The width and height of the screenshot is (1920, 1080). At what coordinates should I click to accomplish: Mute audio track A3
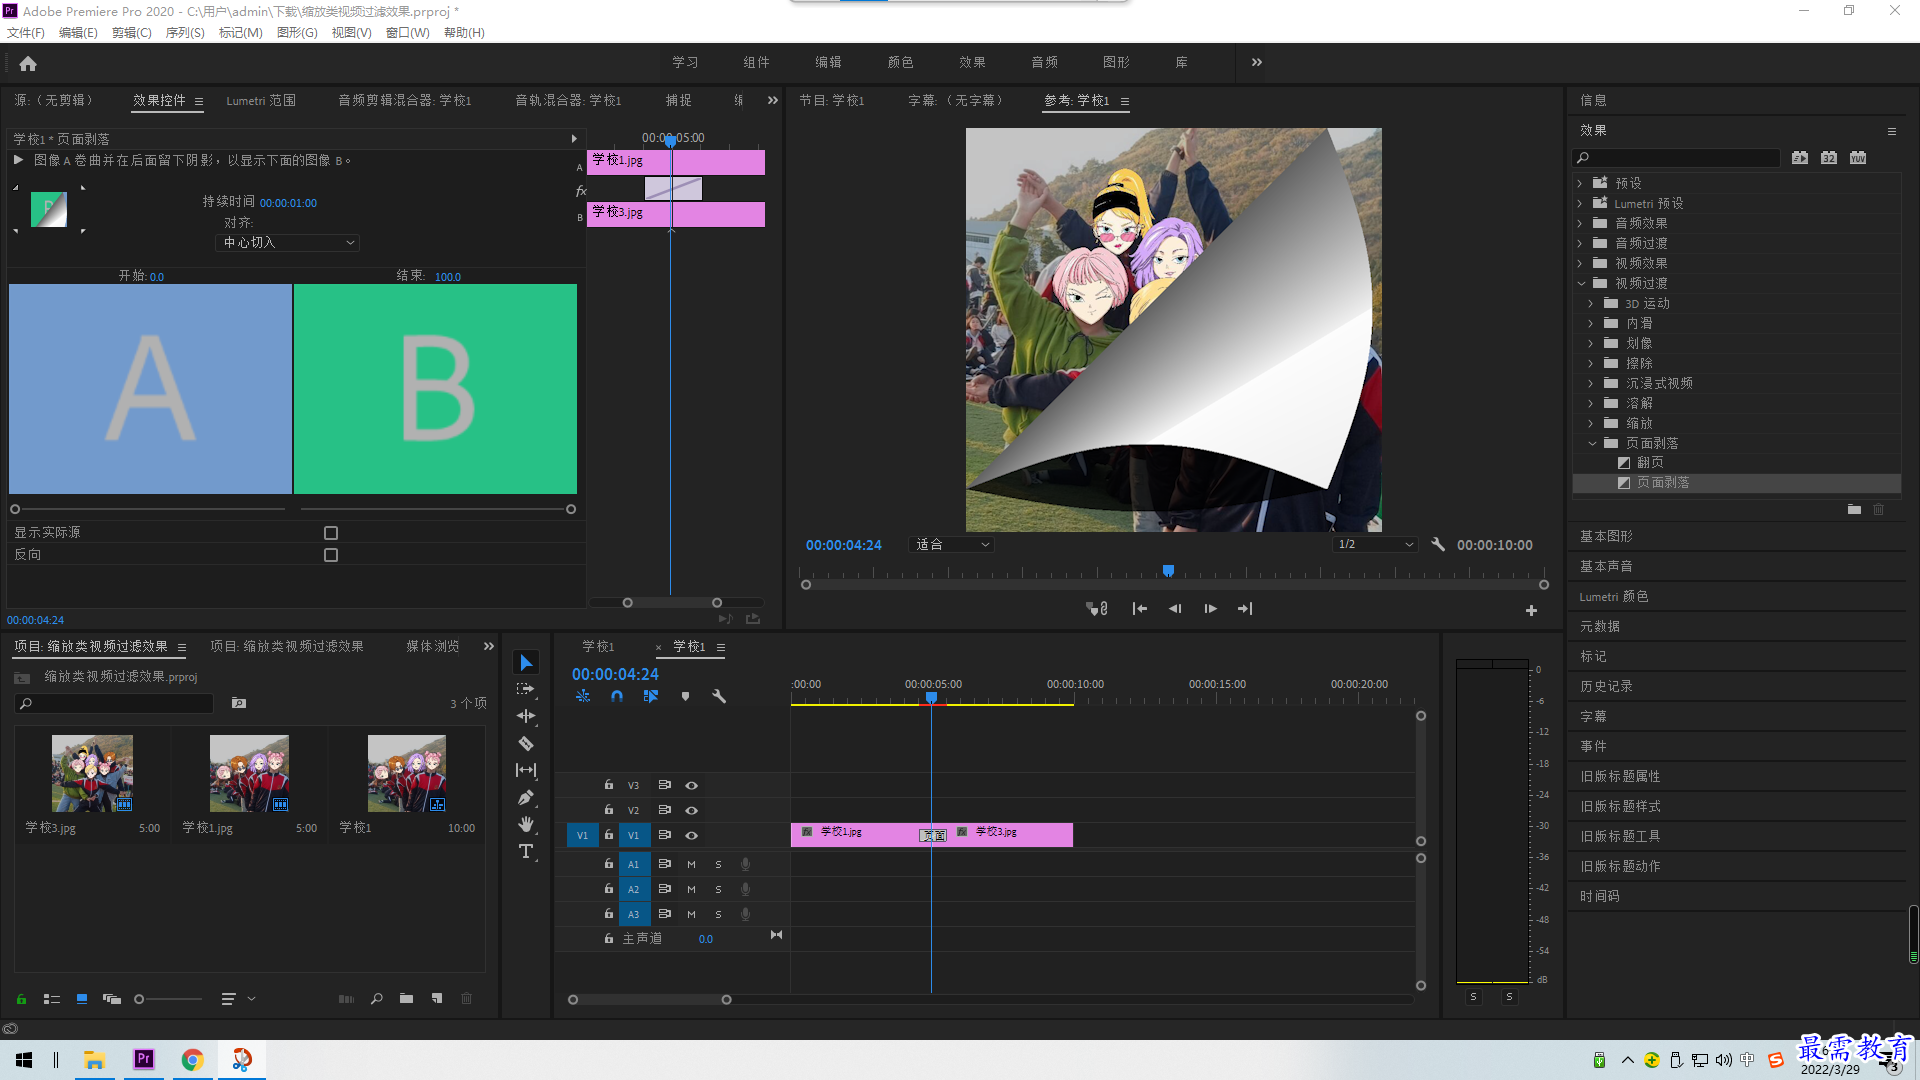coord(691,914)
